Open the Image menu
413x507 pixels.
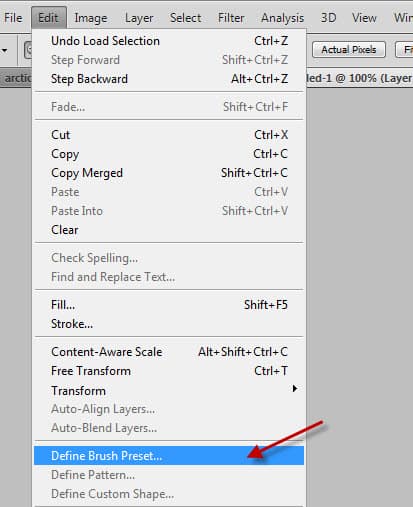coord(91,18)
